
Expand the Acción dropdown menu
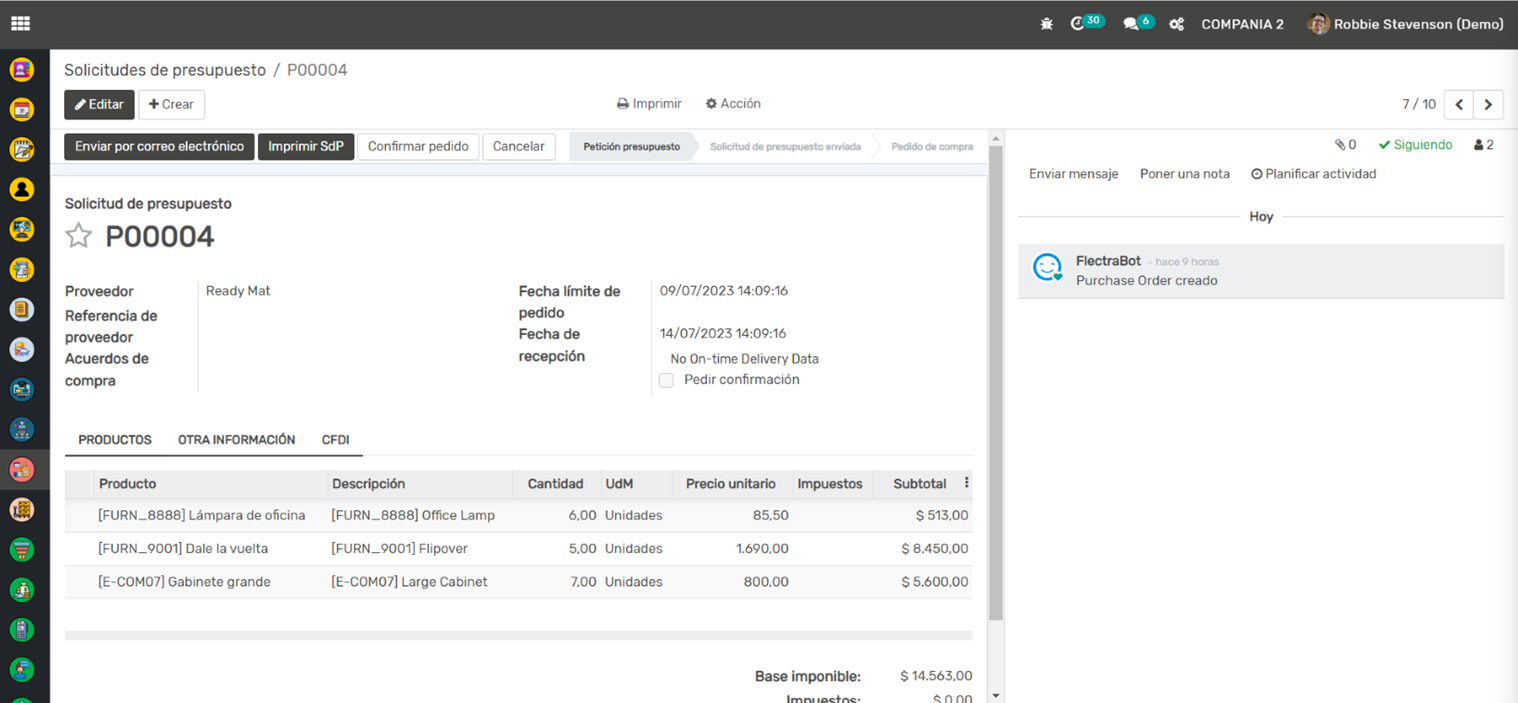tap(733, 104)
